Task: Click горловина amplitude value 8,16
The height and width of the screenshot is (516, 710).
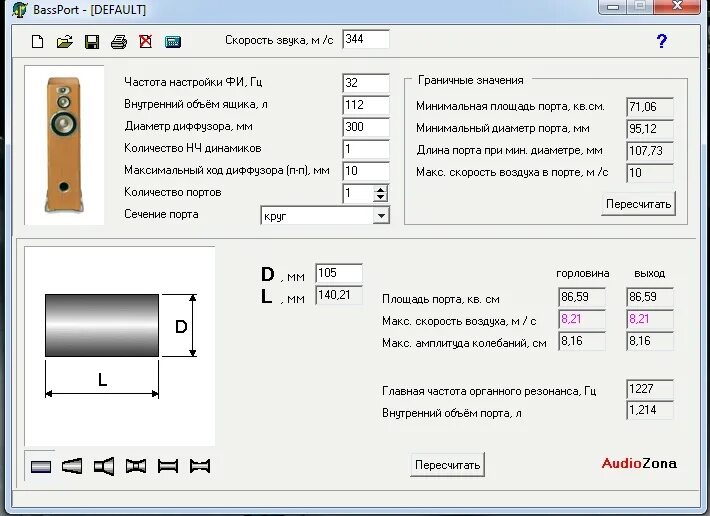Action: click(x=582, y=341)
